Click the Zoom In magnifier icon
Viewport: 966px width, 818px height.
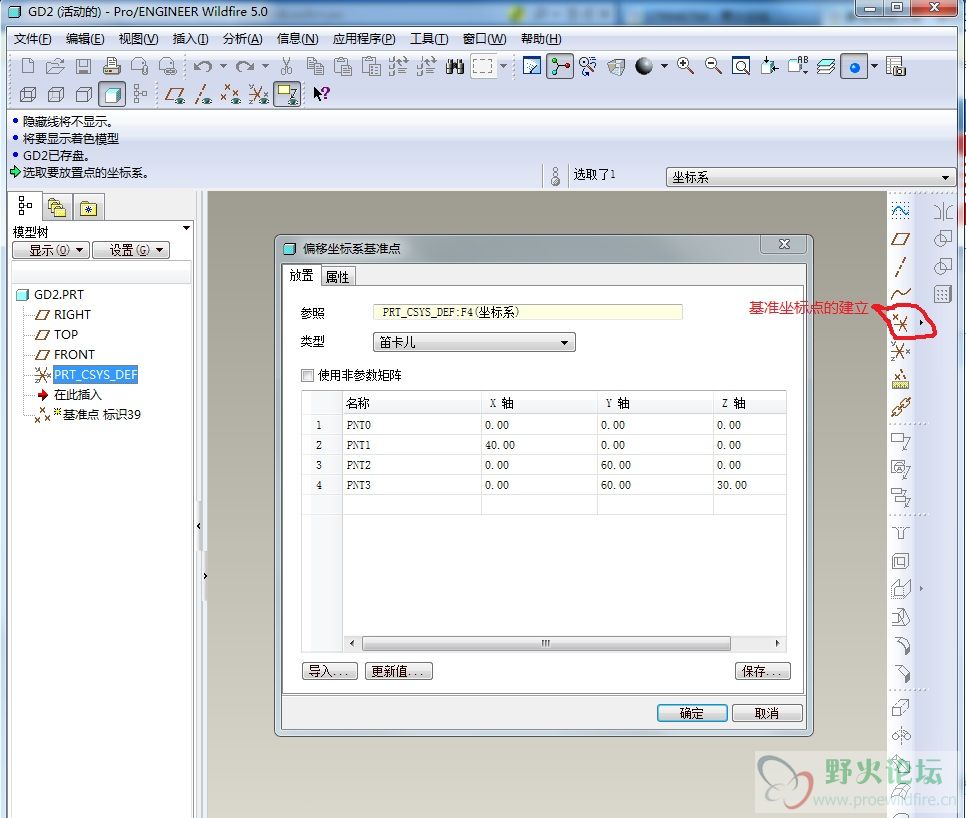click(685, 65)
